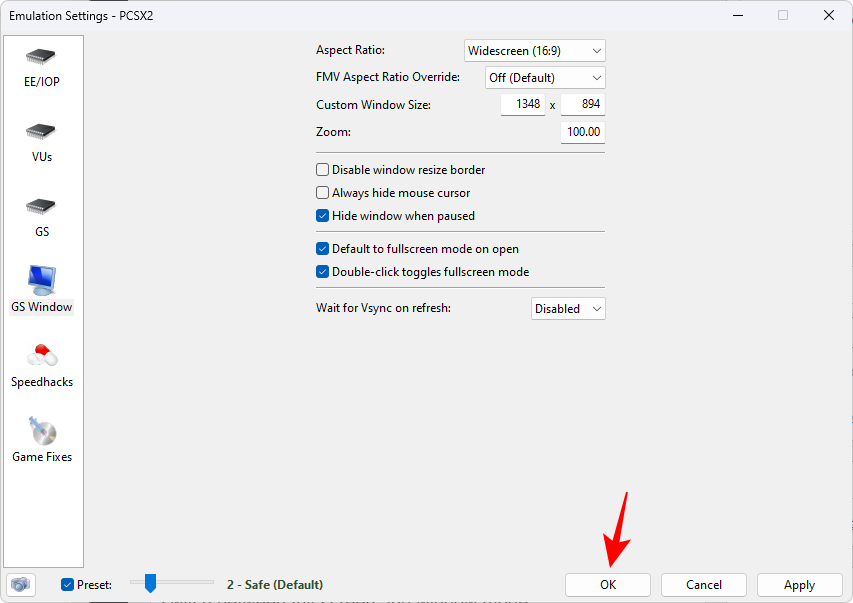Close the Emulation Settings window

pyautogui.click(x=829, y=15)
